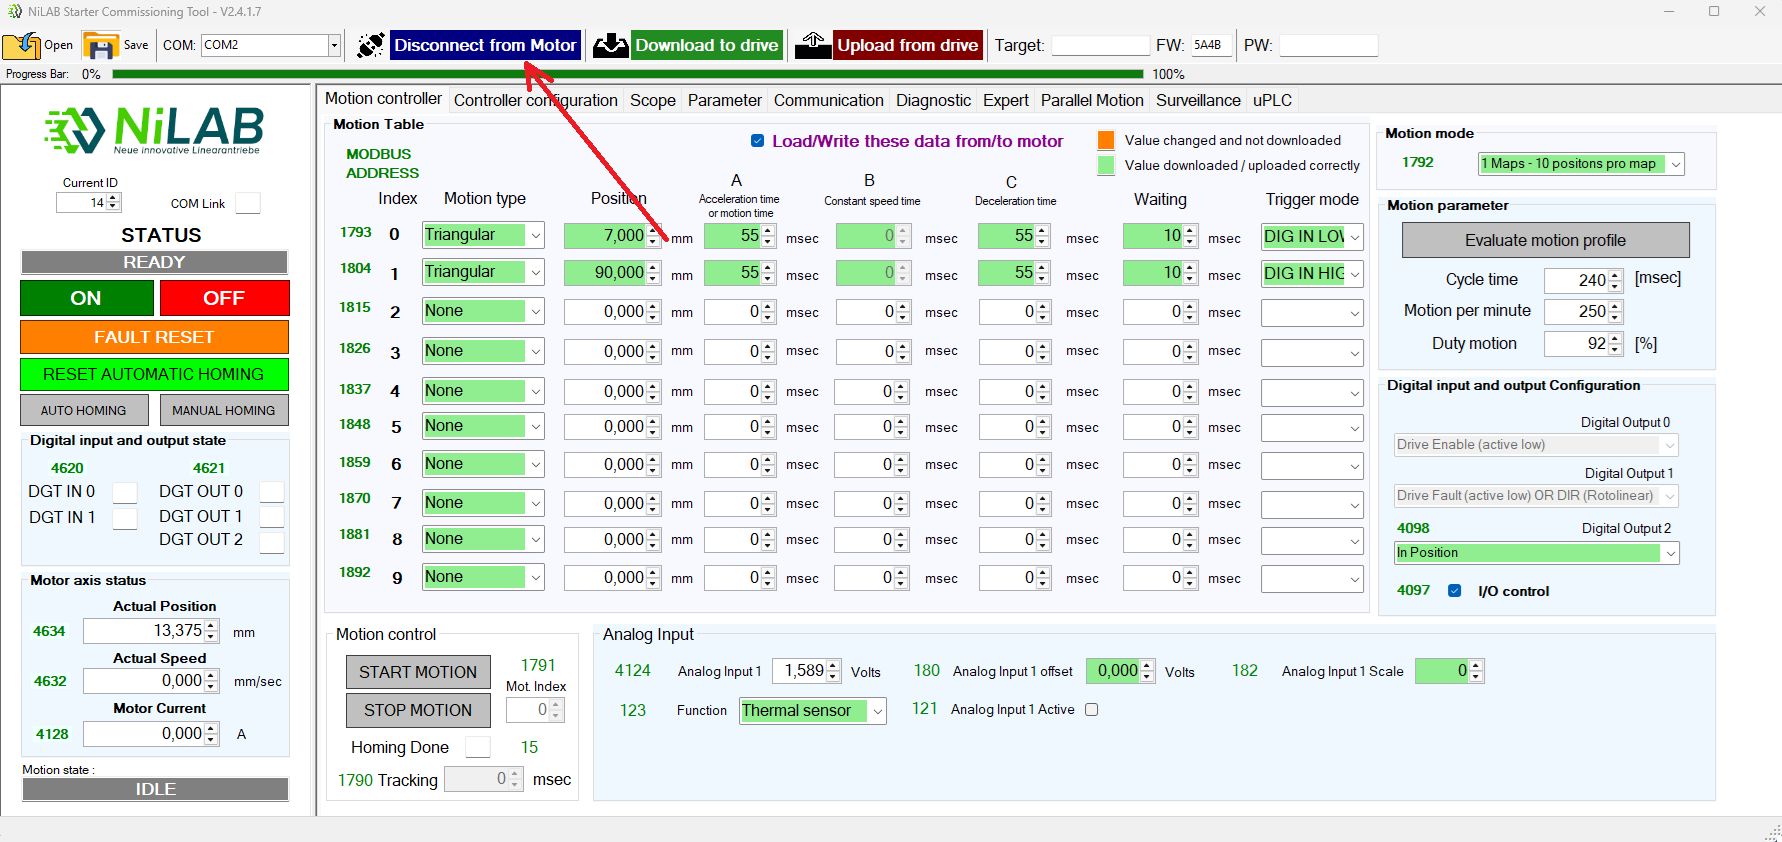Open the Motion mode maps dropdown

(x=1676, y=164)
